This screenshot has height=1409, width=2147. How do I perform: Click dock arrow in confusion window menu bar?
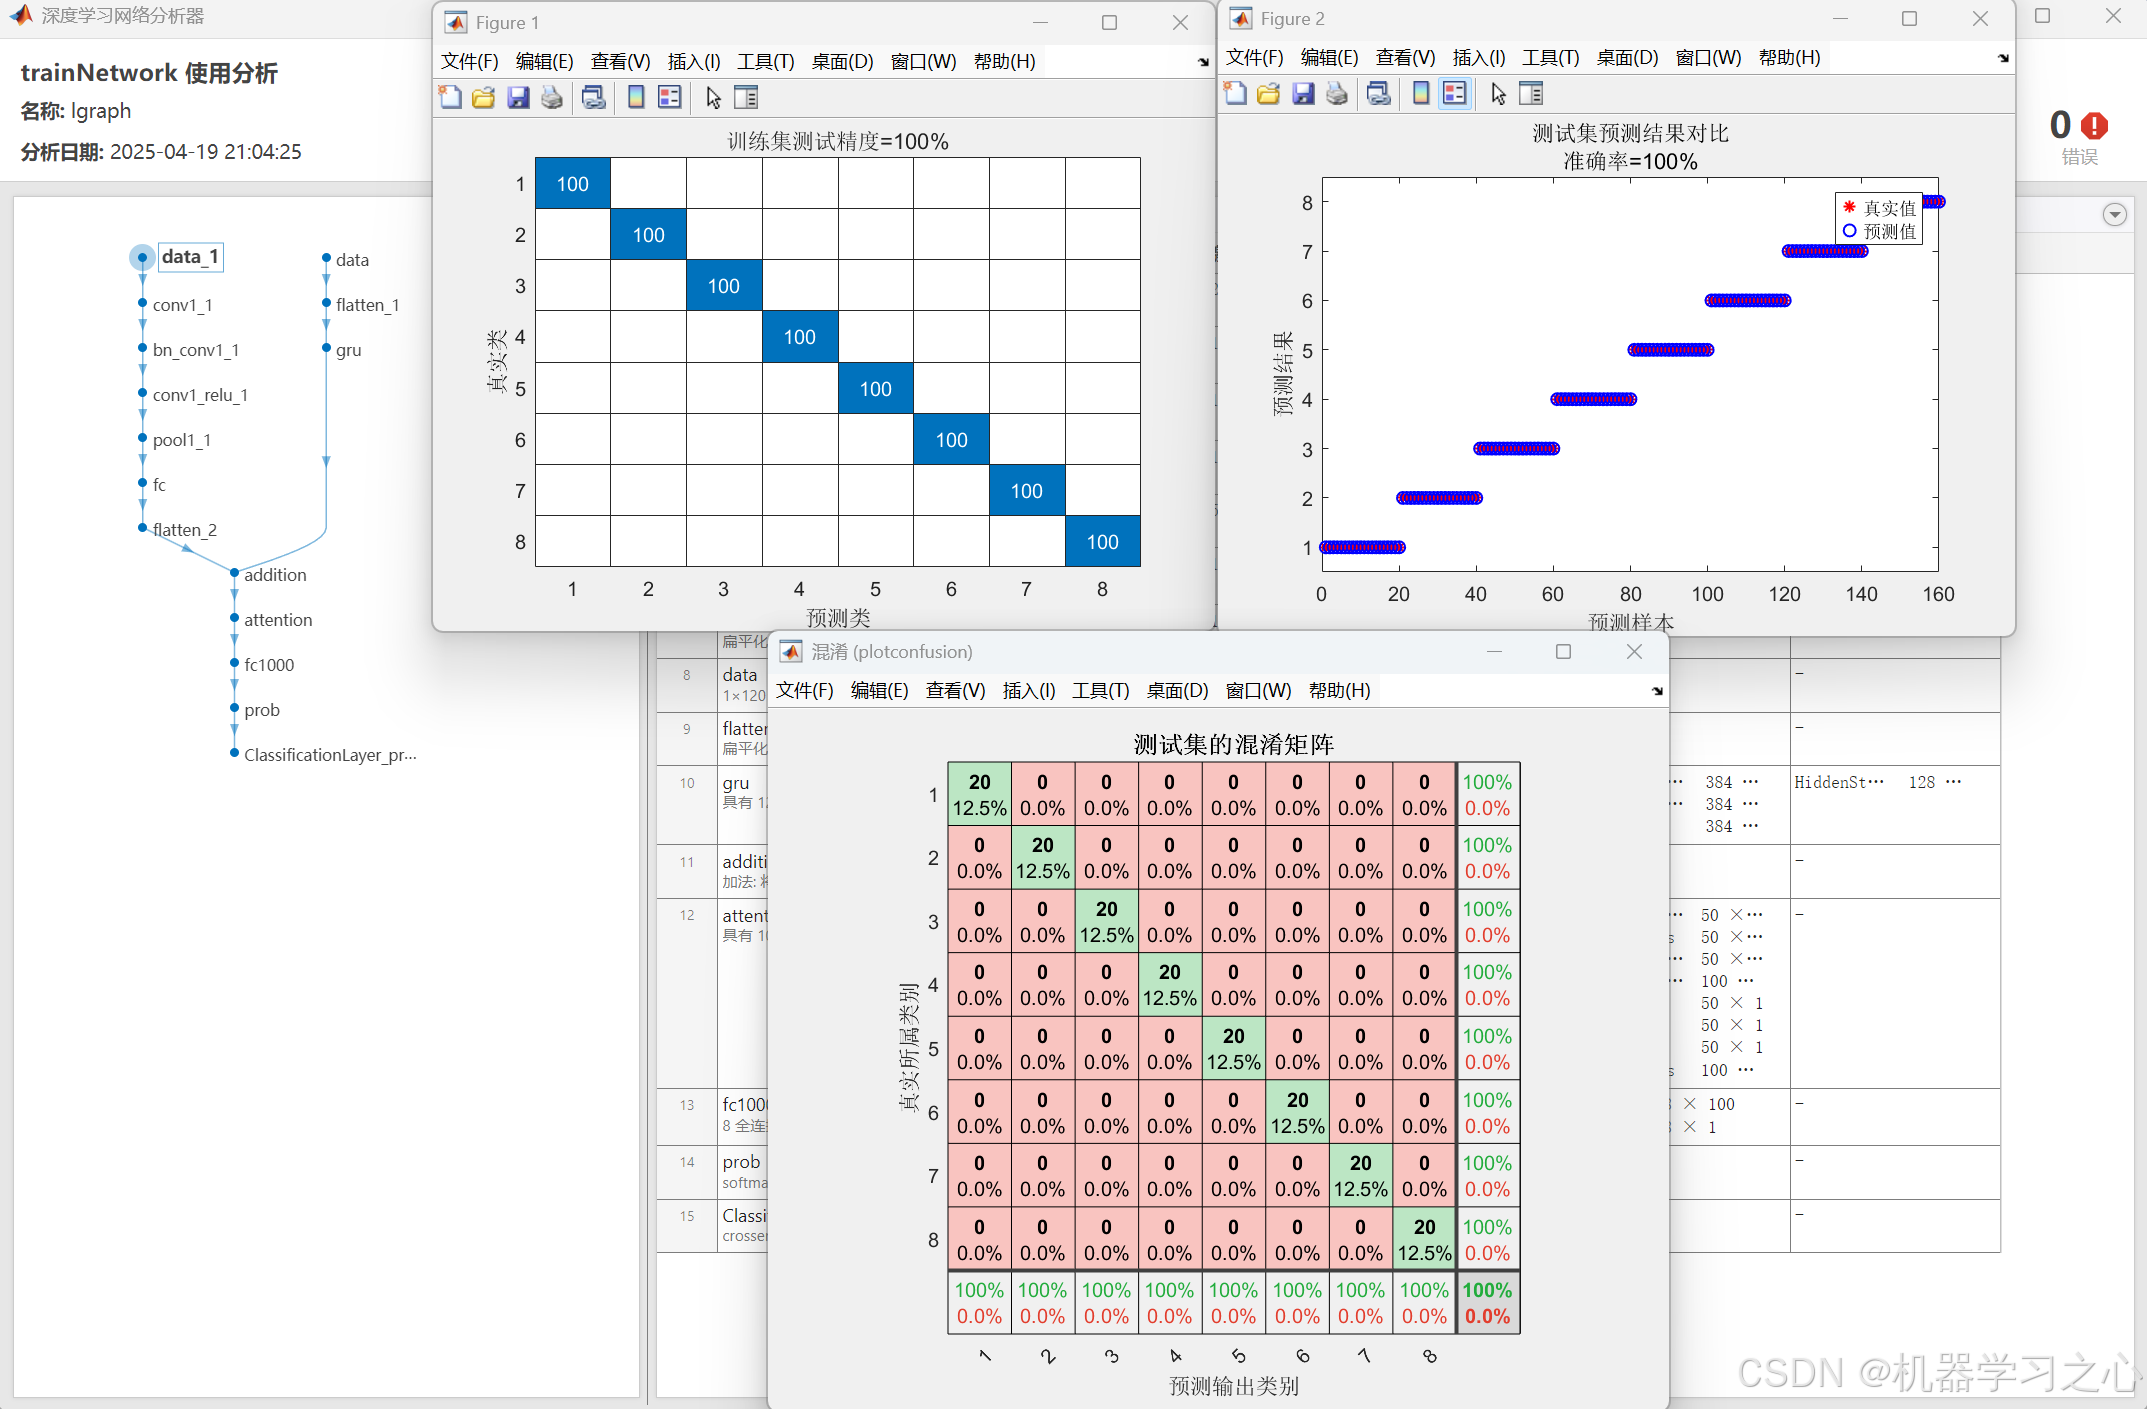coord(1657,691)
